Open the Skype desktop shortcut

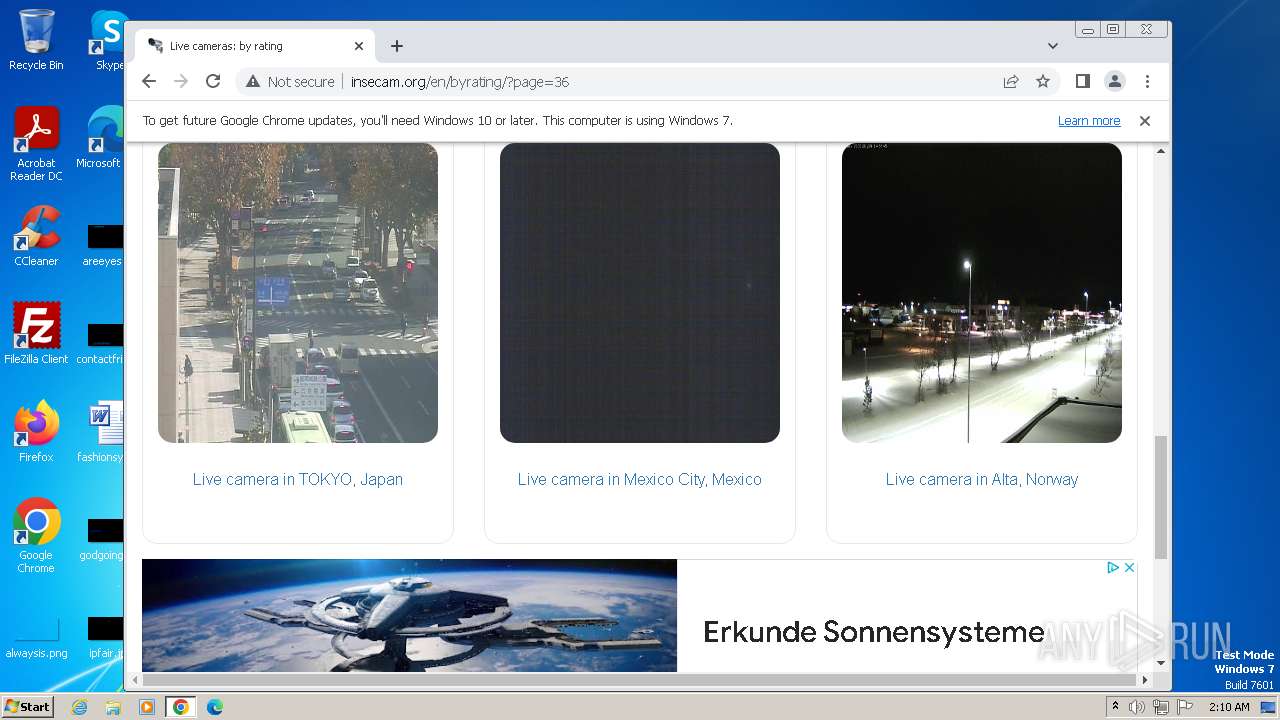[108, 40]
